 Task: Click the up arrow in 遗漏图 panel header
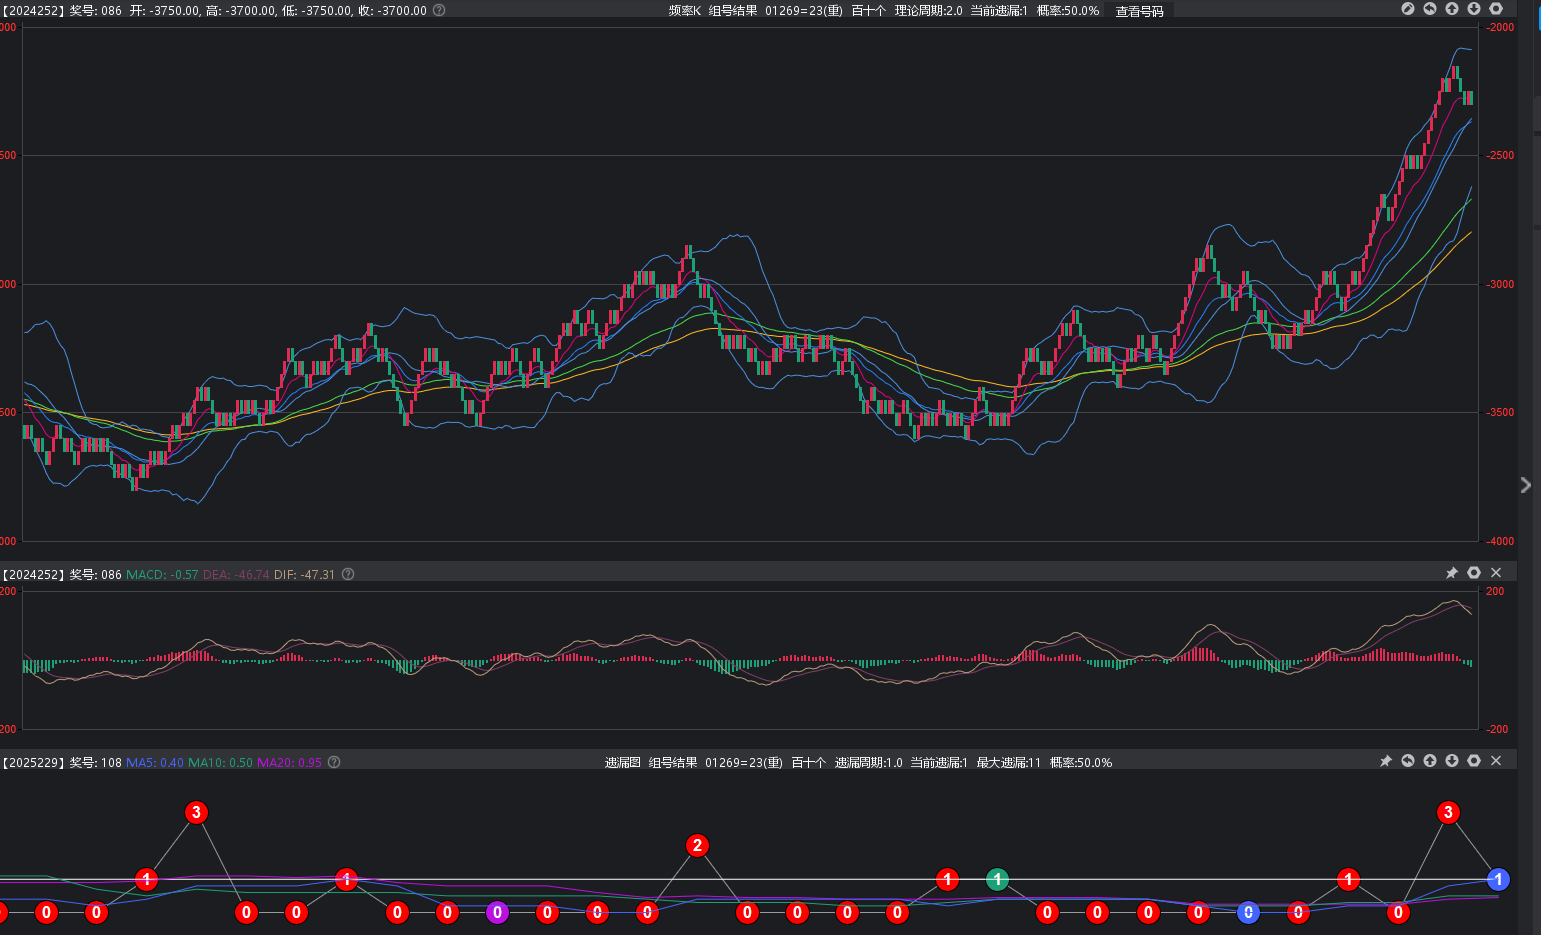click(x=1430, y=761)
